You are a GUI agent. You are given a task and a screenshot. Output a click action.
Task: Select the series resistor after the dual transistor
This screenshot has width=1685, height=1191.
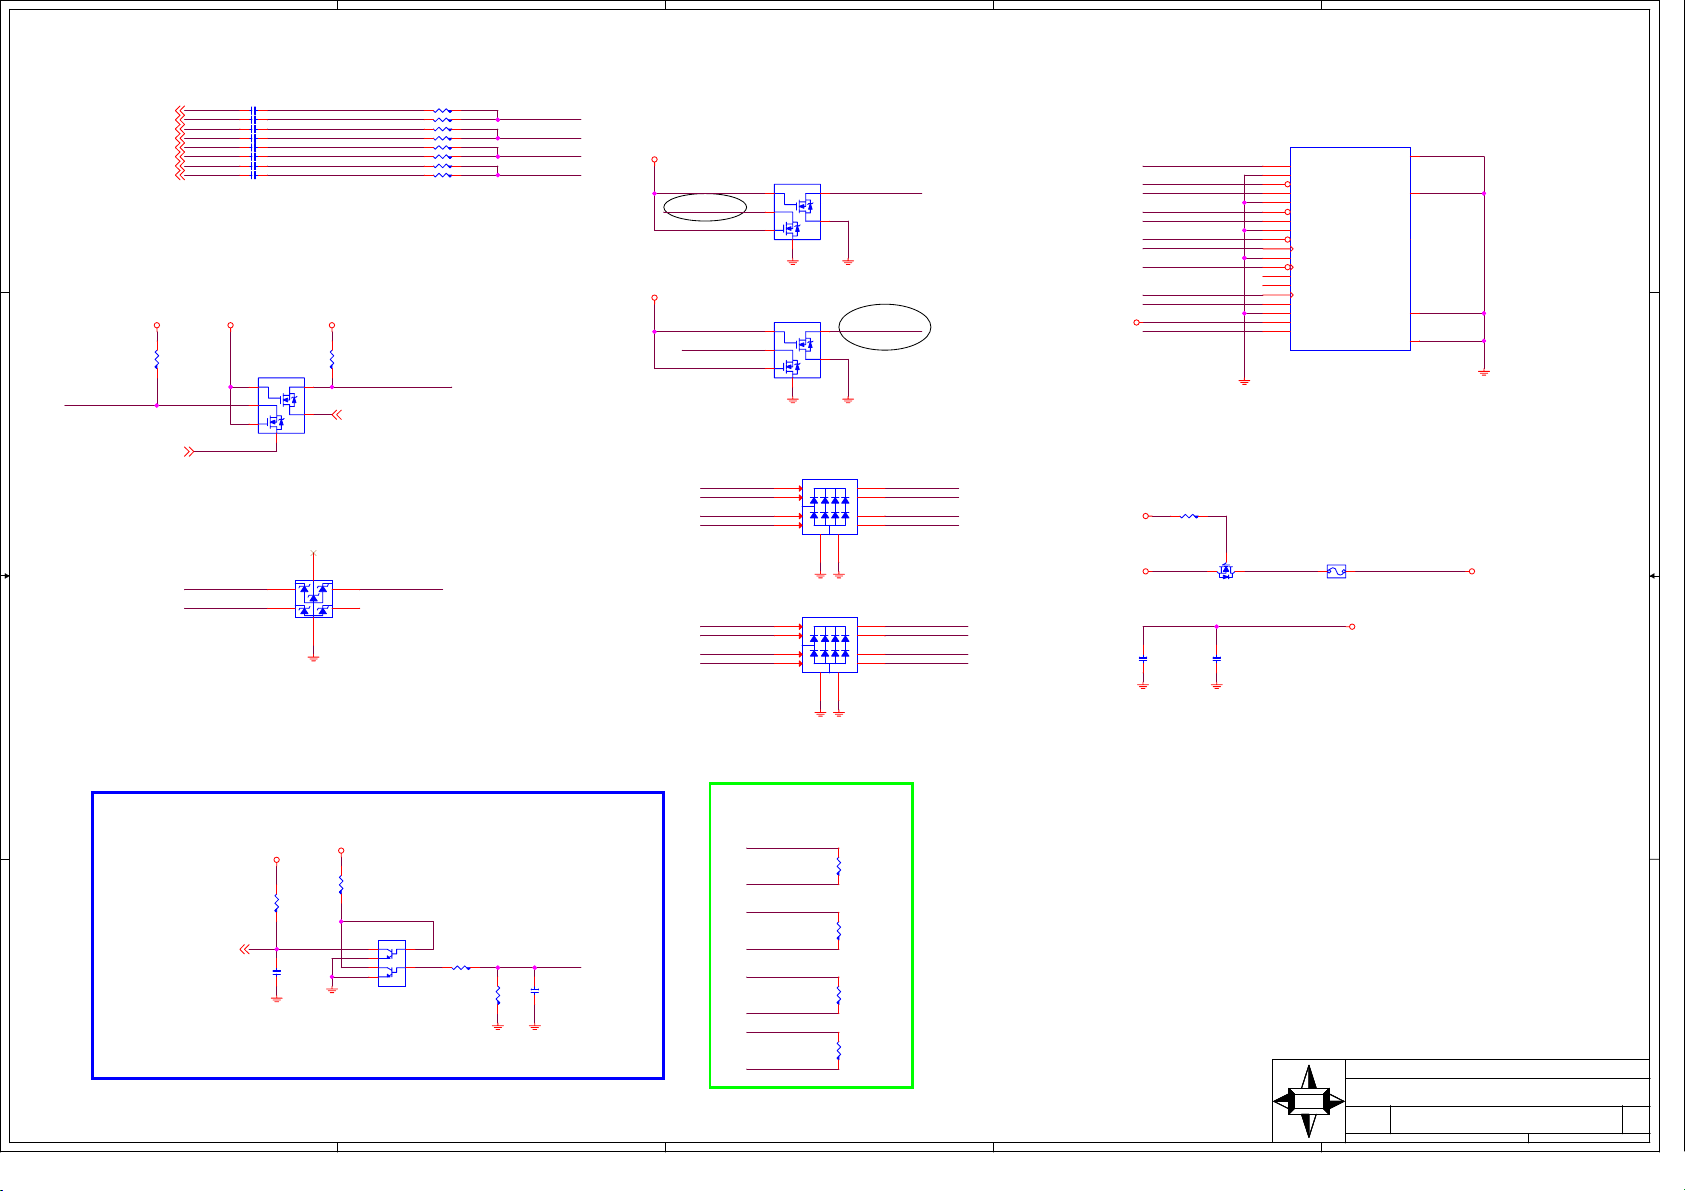[461, 967]
